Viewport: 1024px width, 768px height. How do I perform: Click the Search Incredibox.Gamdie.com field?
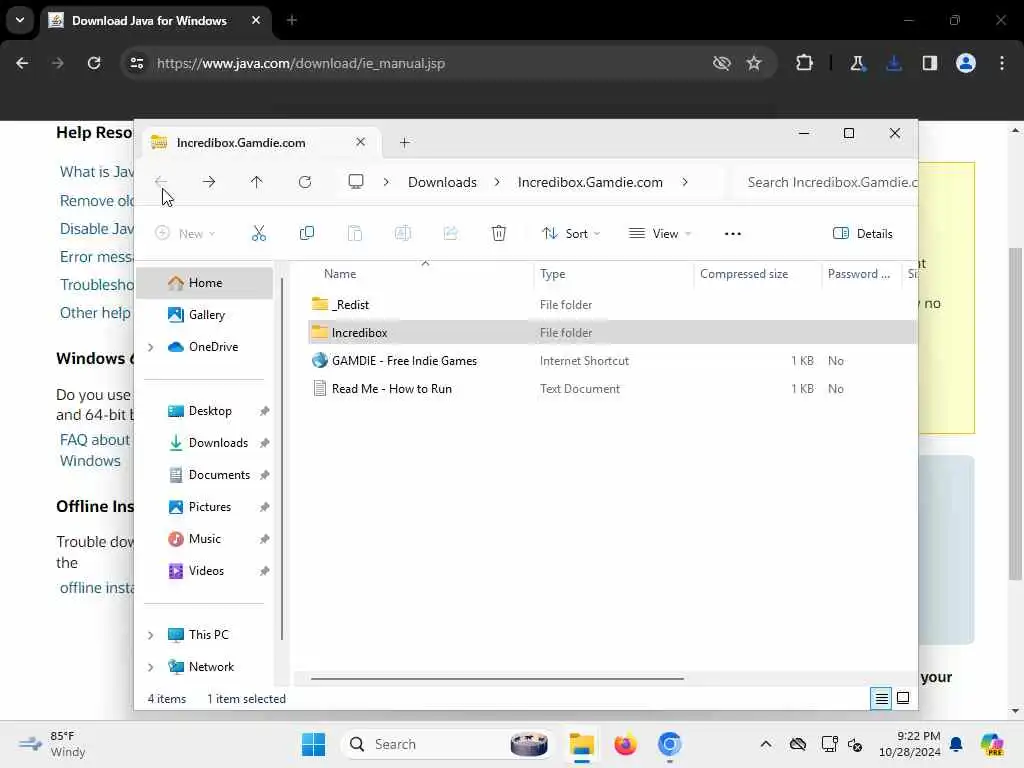pyautogui.click(x=824, y=182)
